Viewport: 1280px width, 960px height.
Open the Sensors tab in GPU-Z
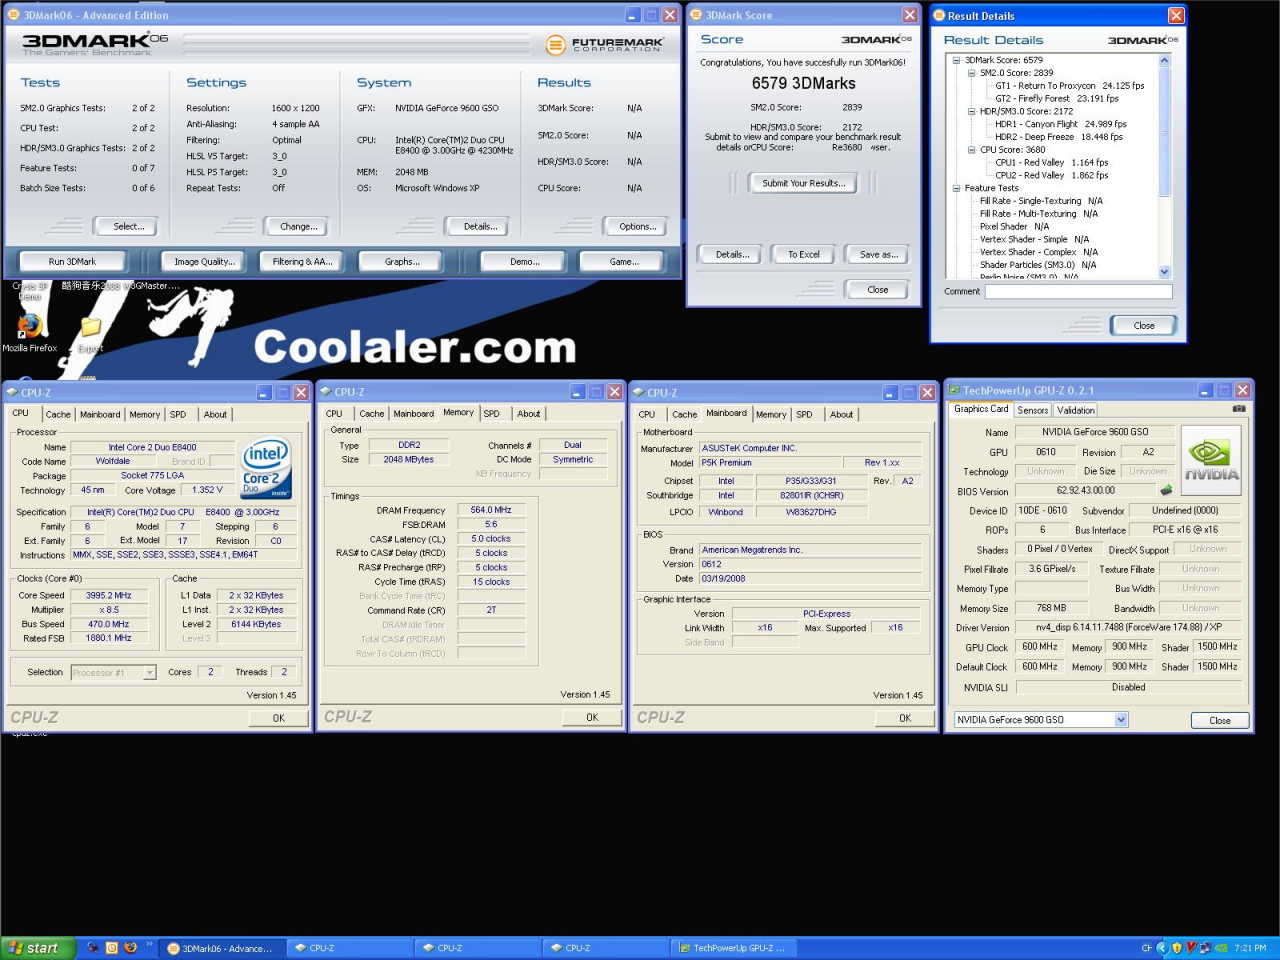click(x=1033, y=410)
